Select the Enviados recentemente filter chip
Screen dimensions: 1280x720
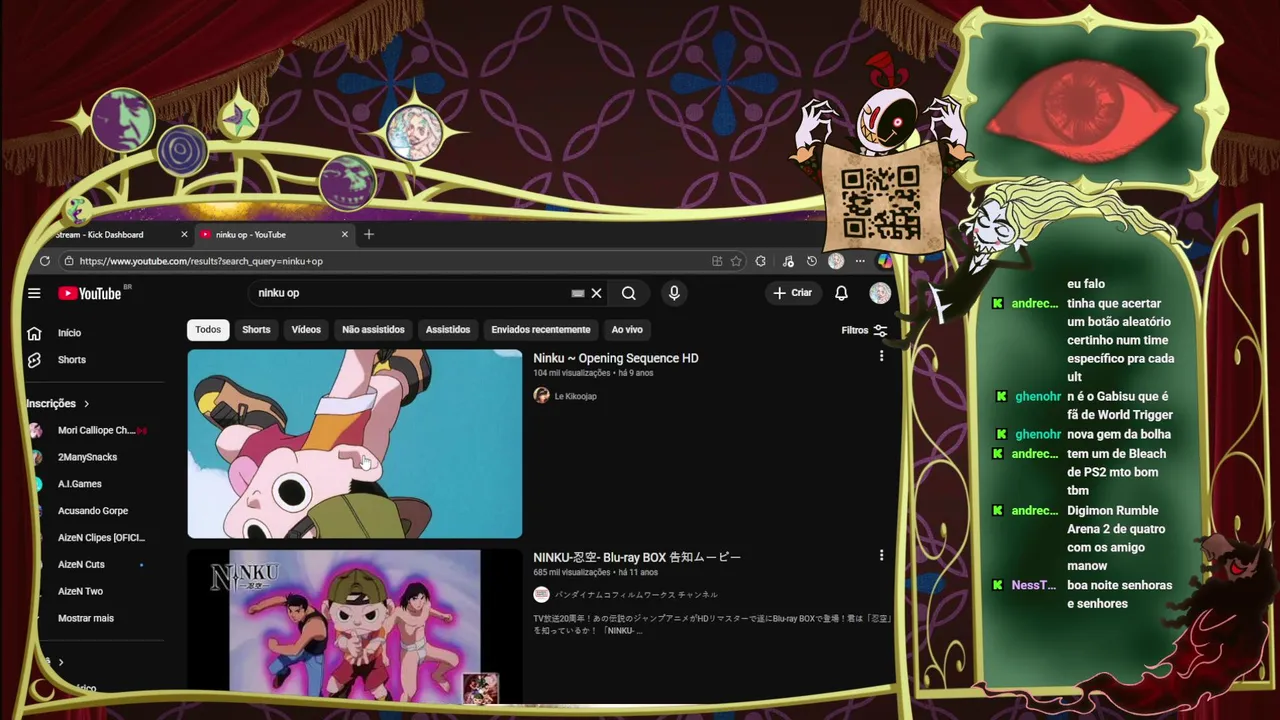[541, 330]
